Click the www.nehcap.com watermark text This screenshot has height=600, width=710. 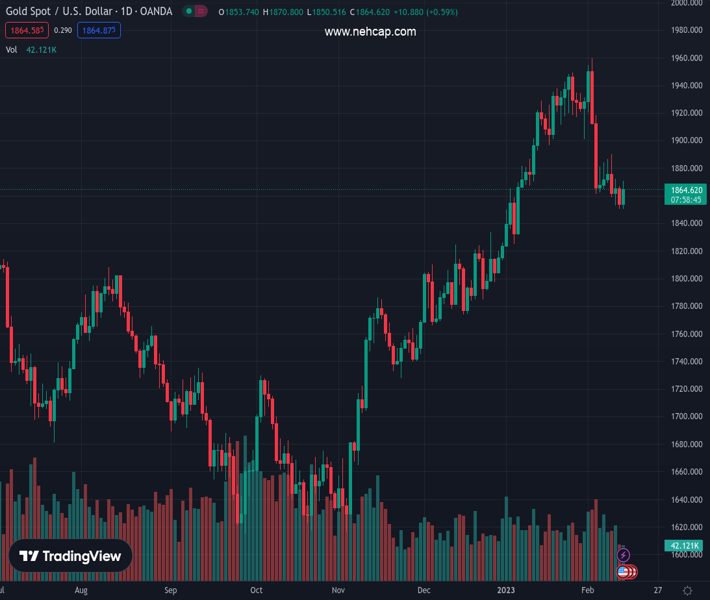pos(370,32)
